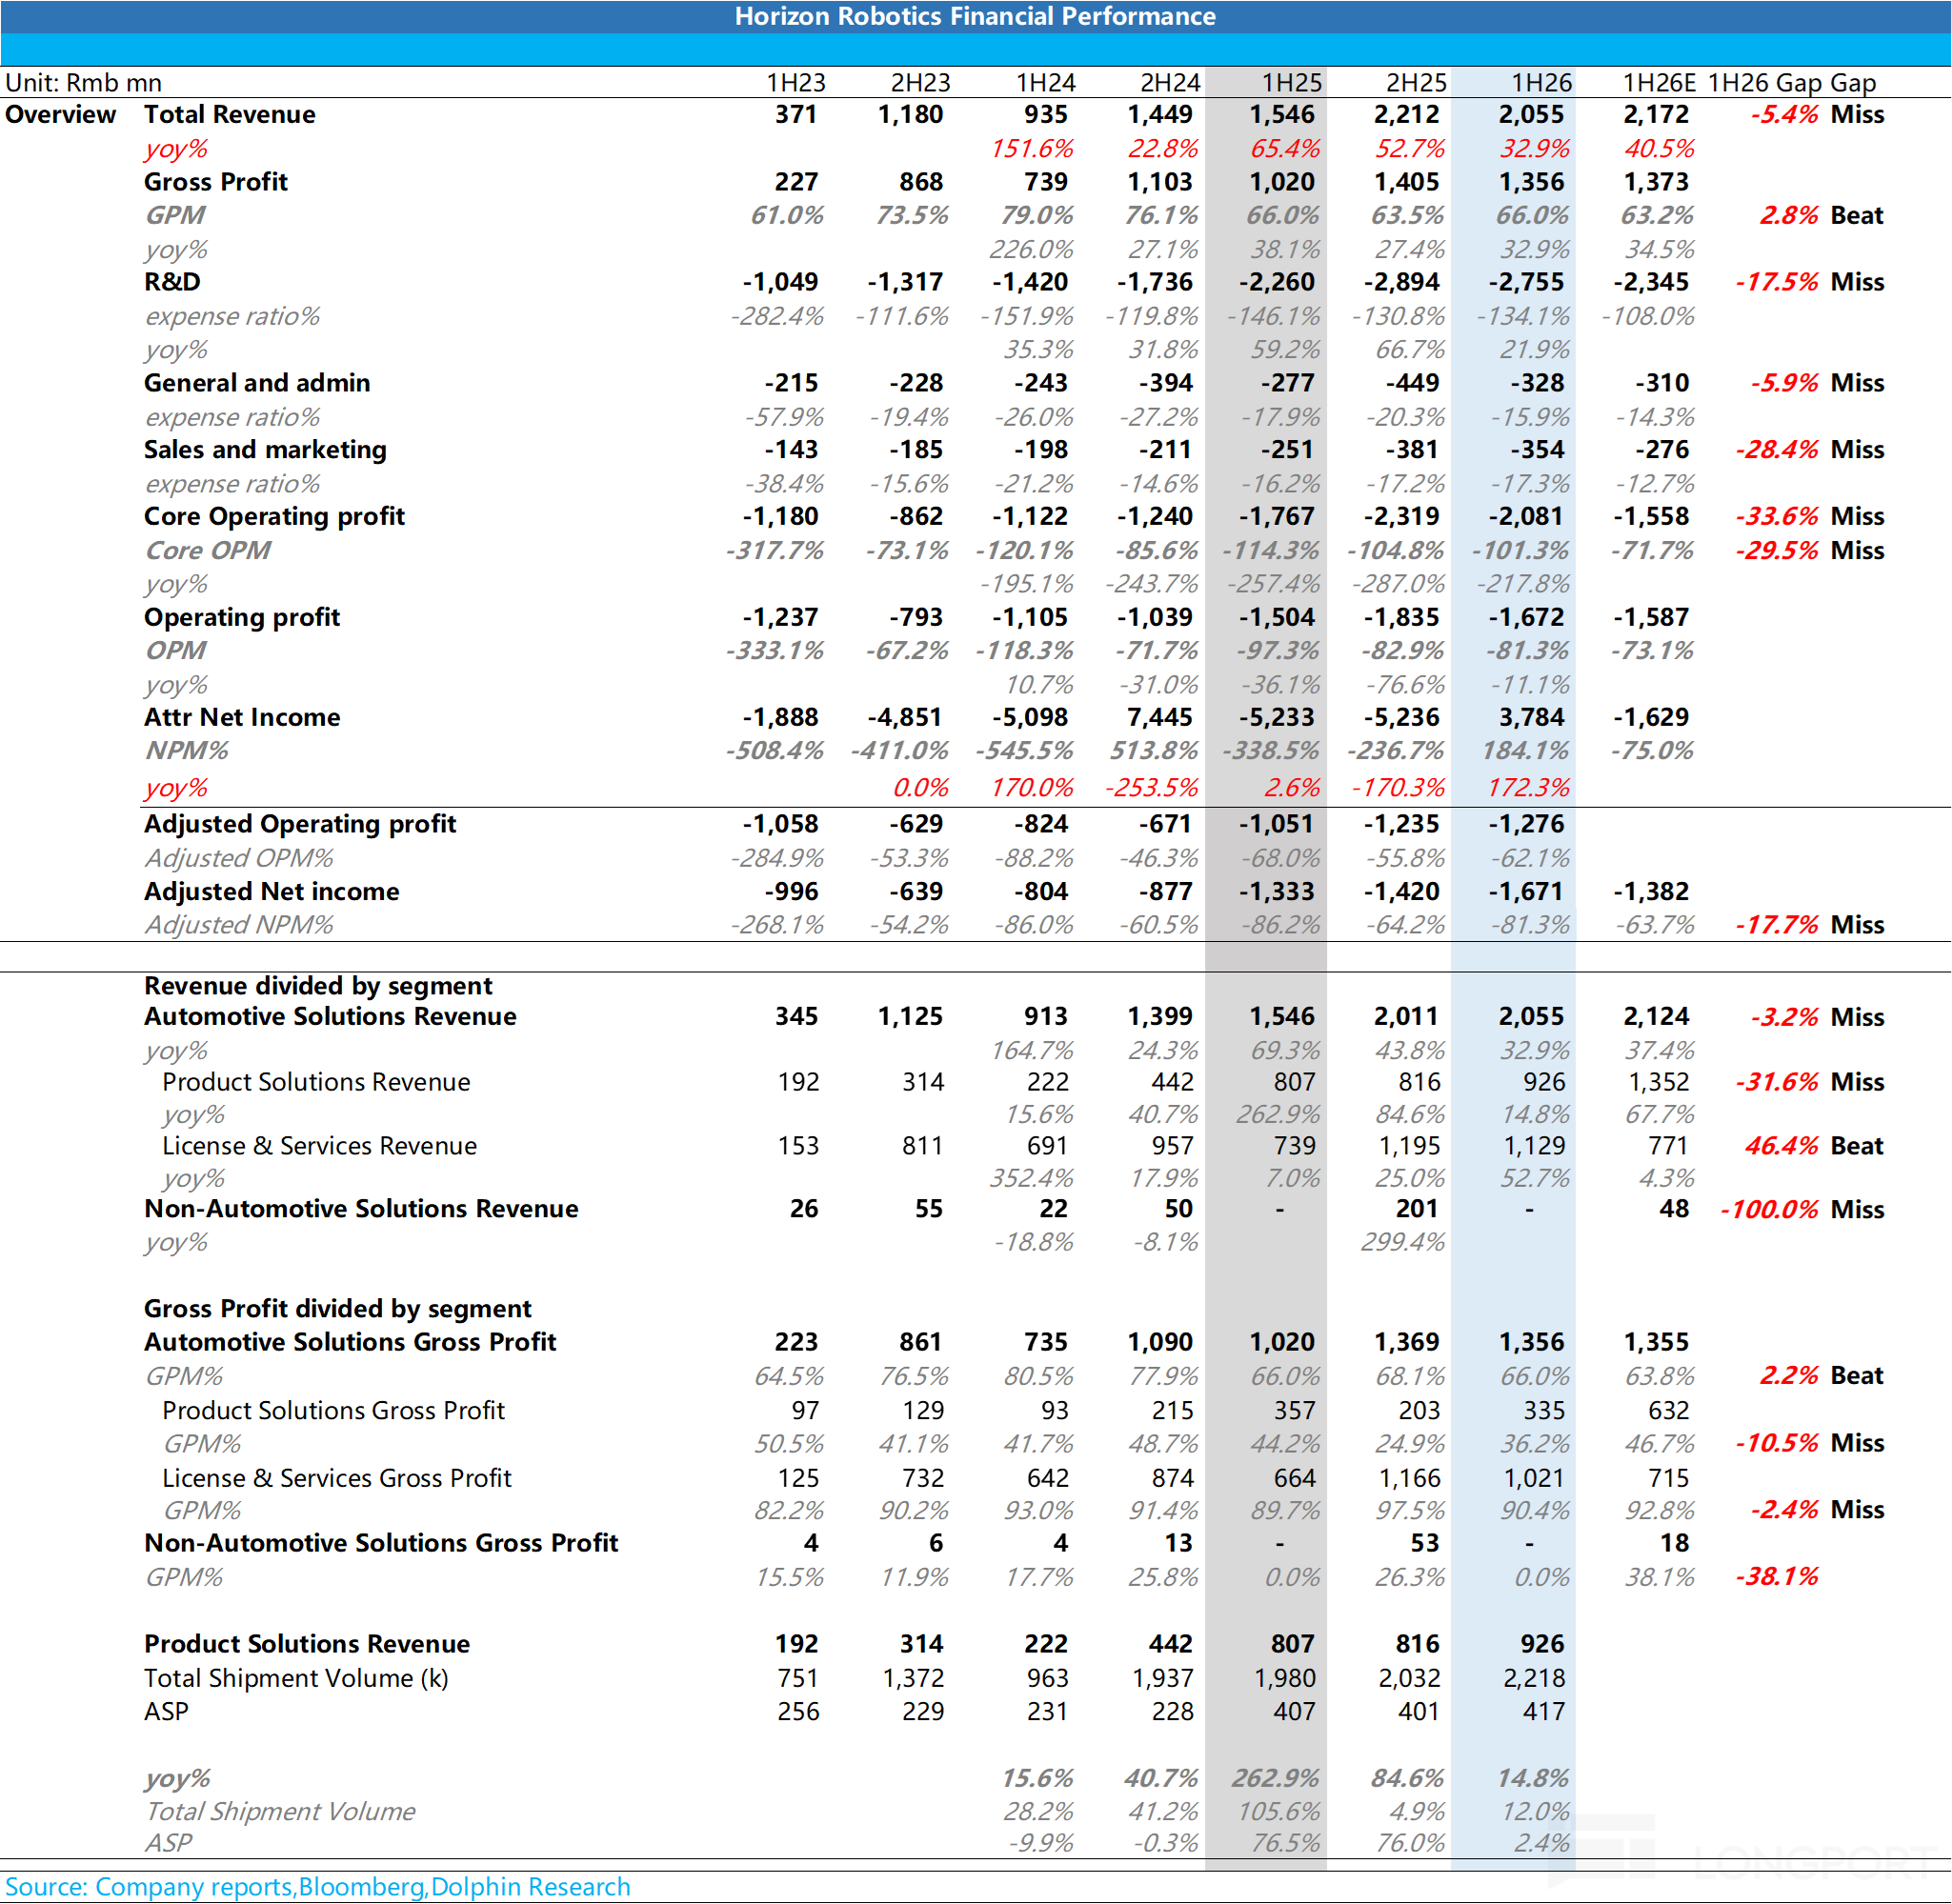Select the 2H25 column header

(1417, 82)
